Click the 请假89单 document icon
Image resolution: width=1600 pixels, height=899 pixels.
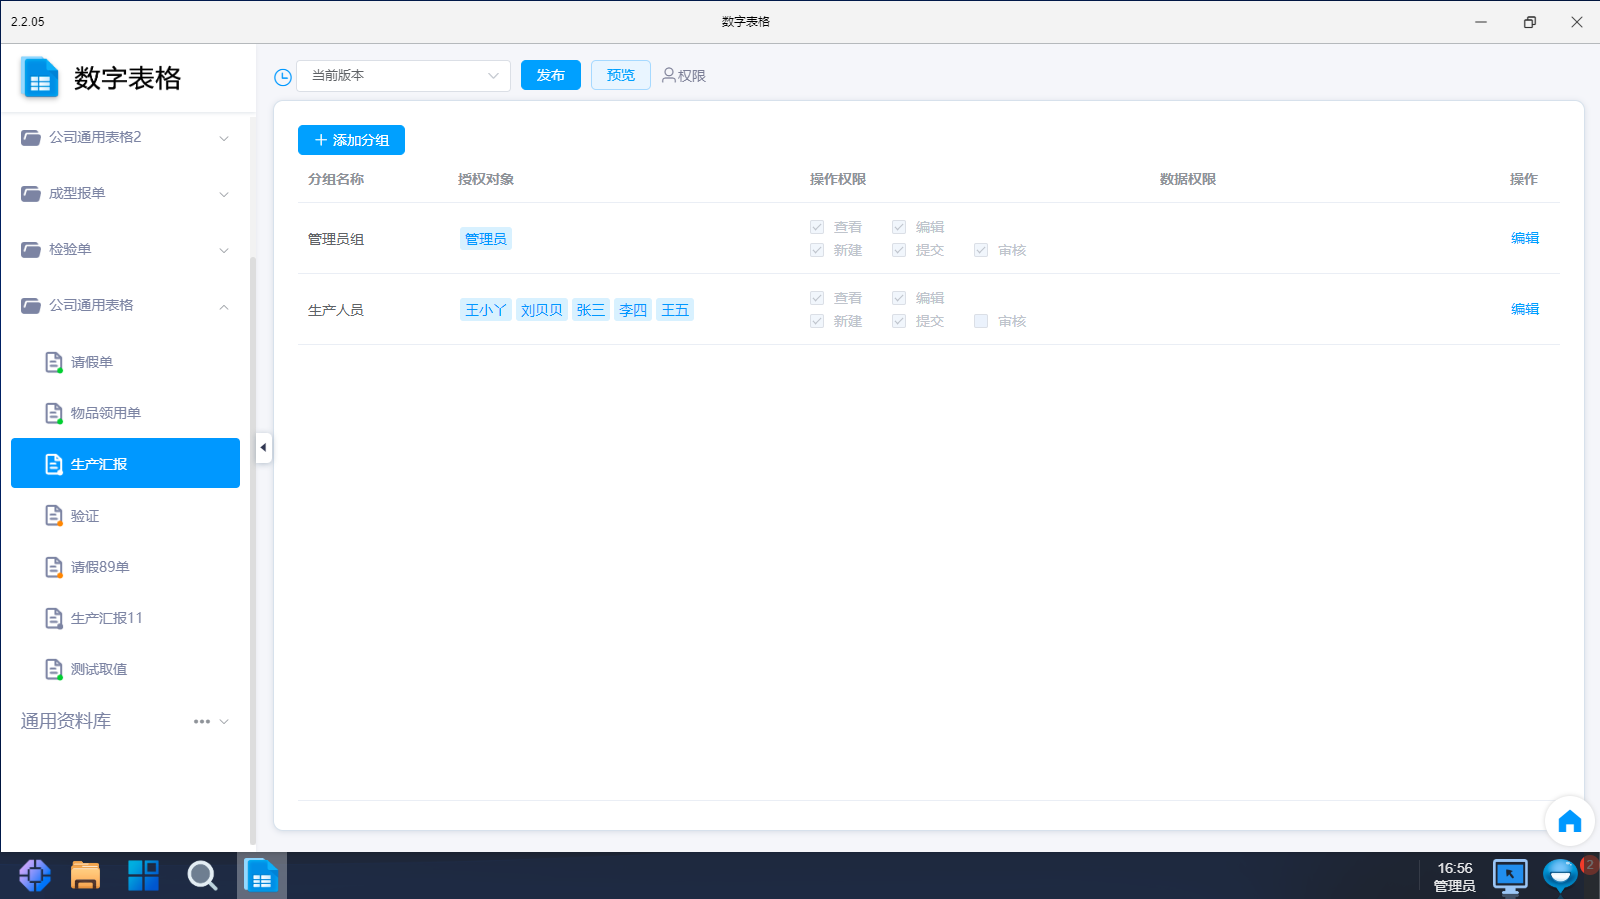54,567
